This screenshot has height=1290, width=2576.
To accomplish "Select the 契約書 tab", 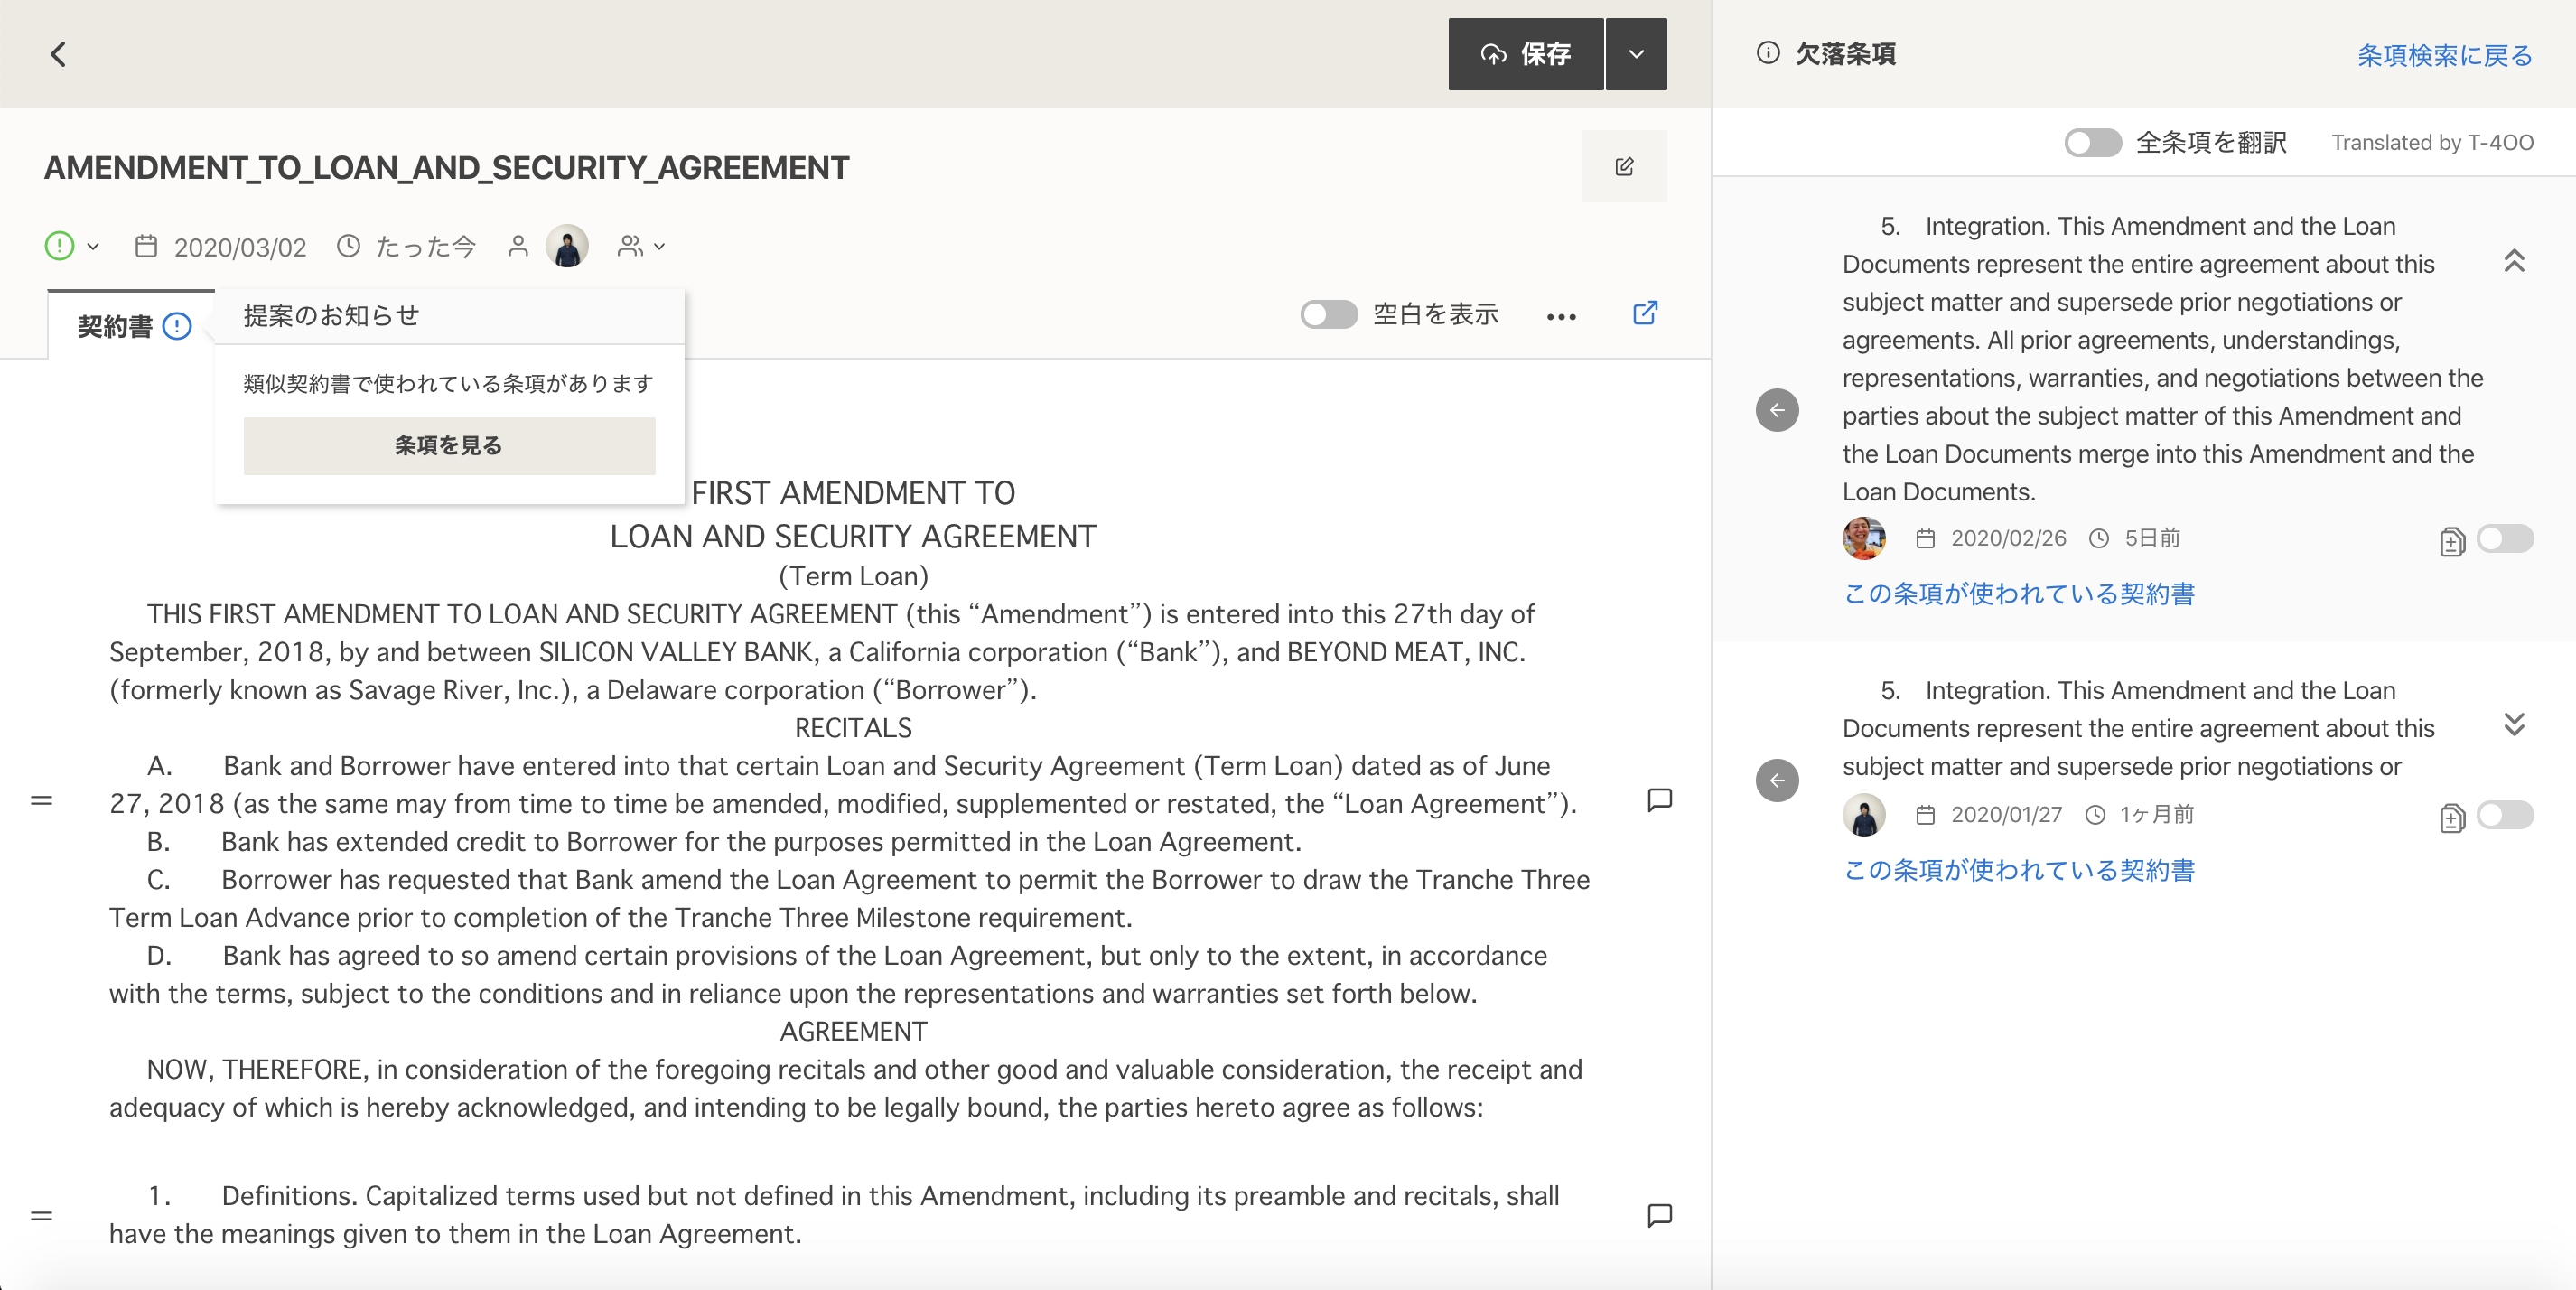I will click(x=115, y=327).
